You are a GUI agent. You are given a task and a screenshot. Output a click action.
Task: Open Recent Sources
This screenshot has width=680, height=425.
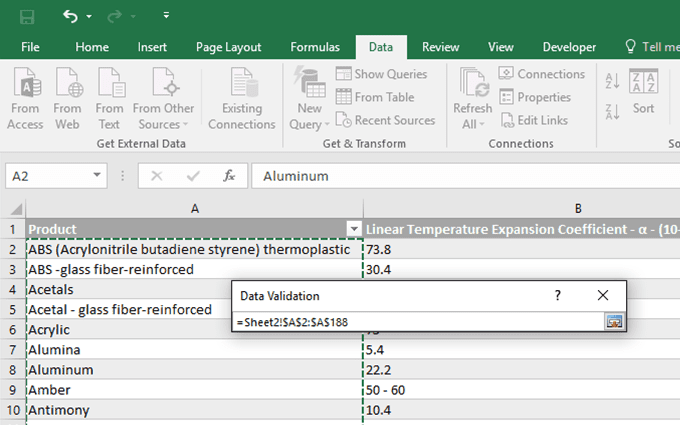click(386, 120)
